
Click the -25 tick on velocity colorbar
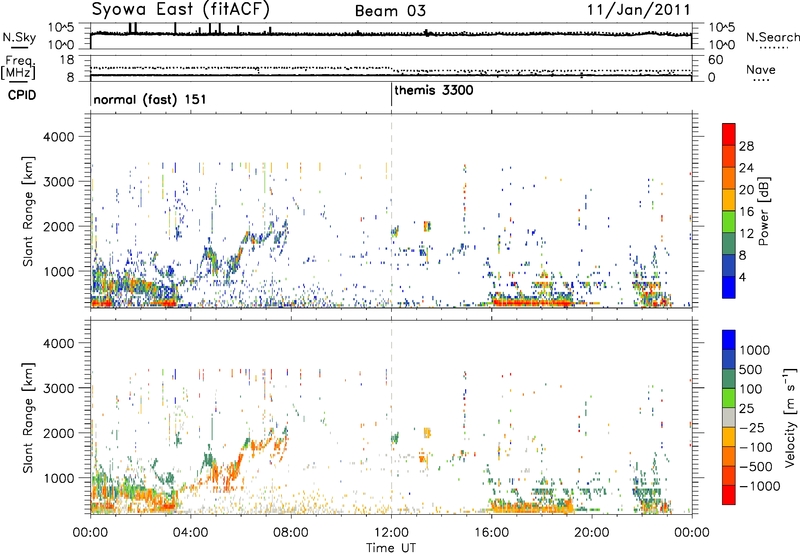754,428
